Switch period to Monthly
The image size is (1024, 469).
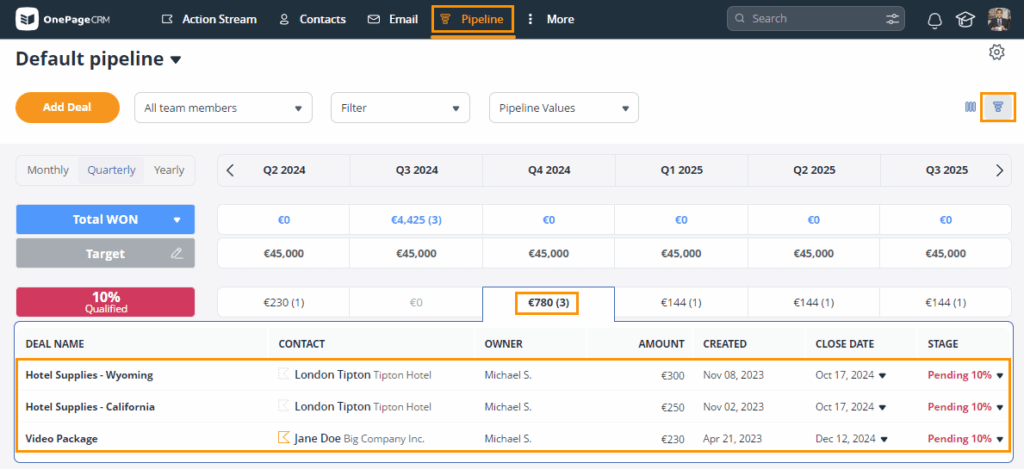click(x=48, y=170)
